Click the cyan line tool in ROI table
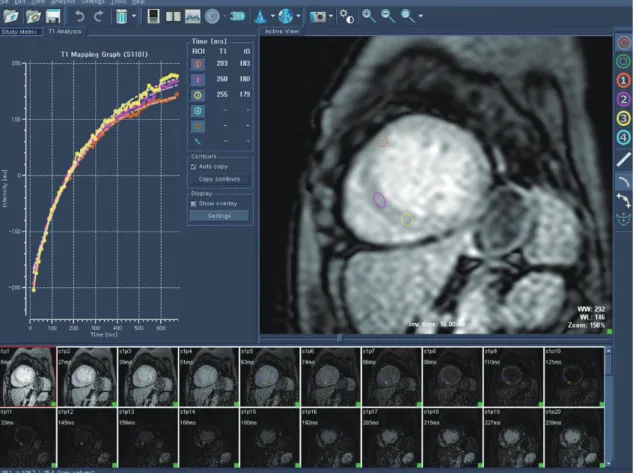The width and height of the screenshot is (636, 473). click(x=198, y=142)
